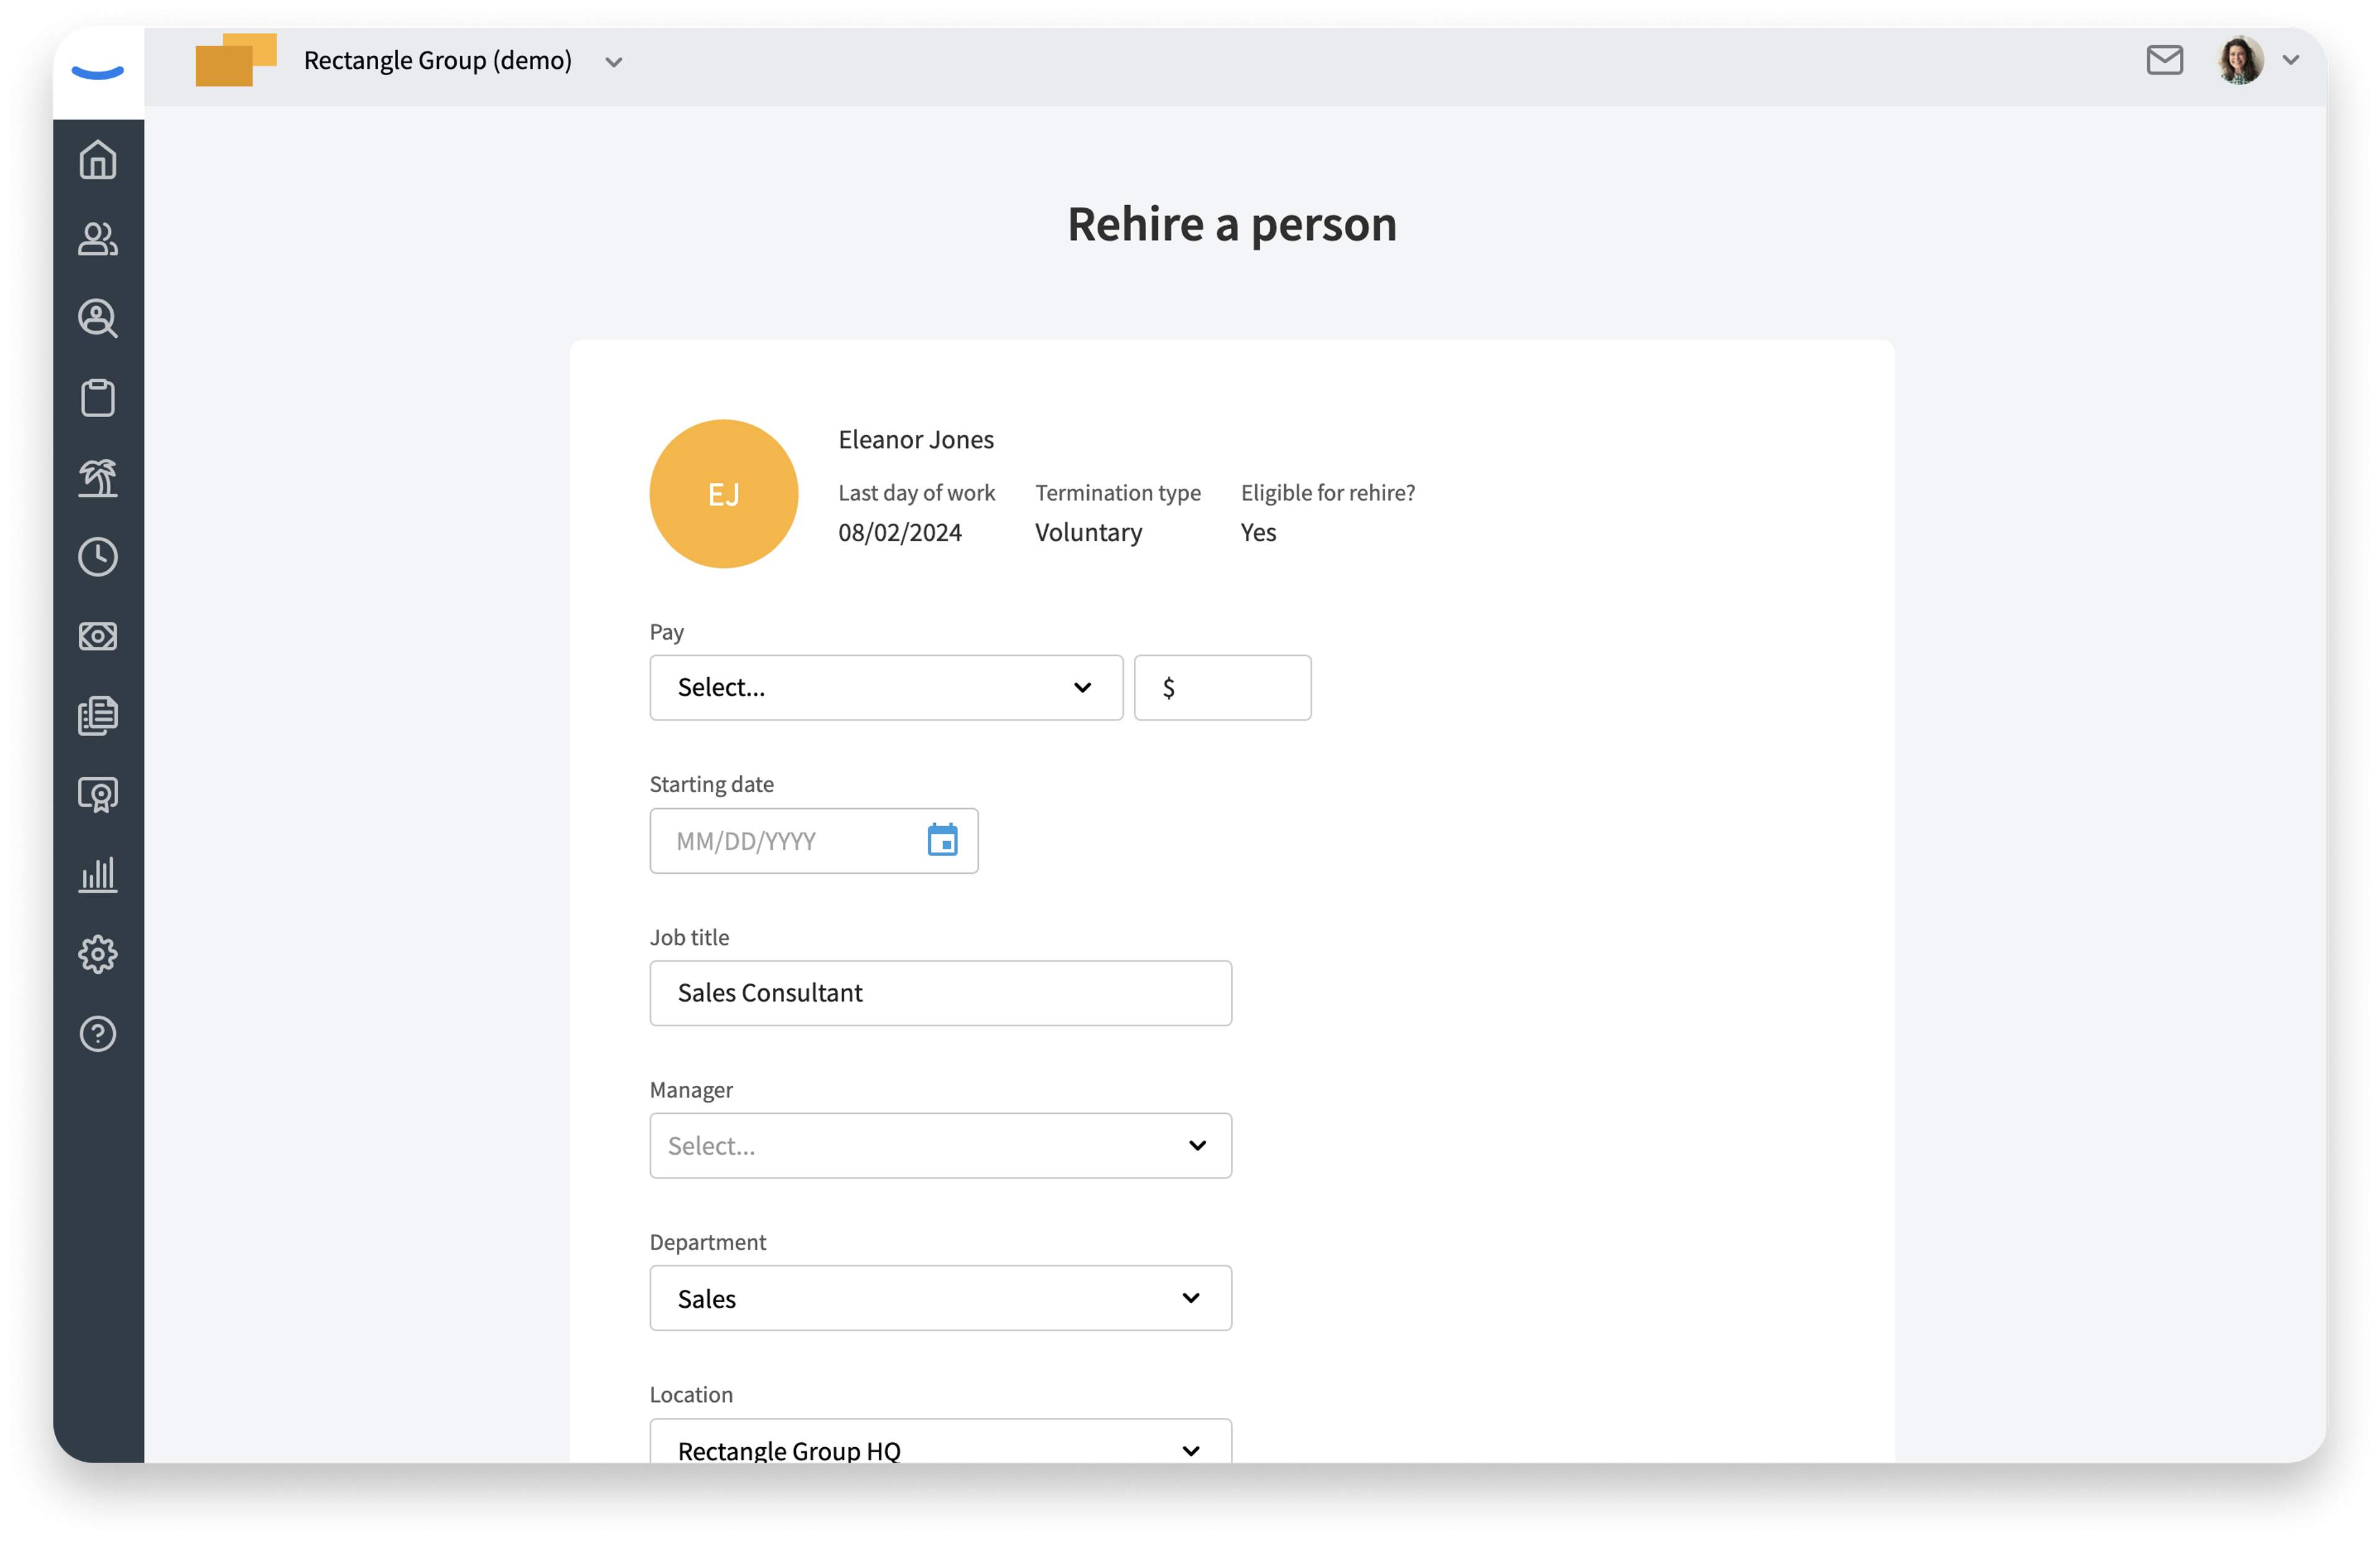This screenshot has width=2380, height=1542.
Task: Open the settings gear icon
Action: tap(98, 954)
